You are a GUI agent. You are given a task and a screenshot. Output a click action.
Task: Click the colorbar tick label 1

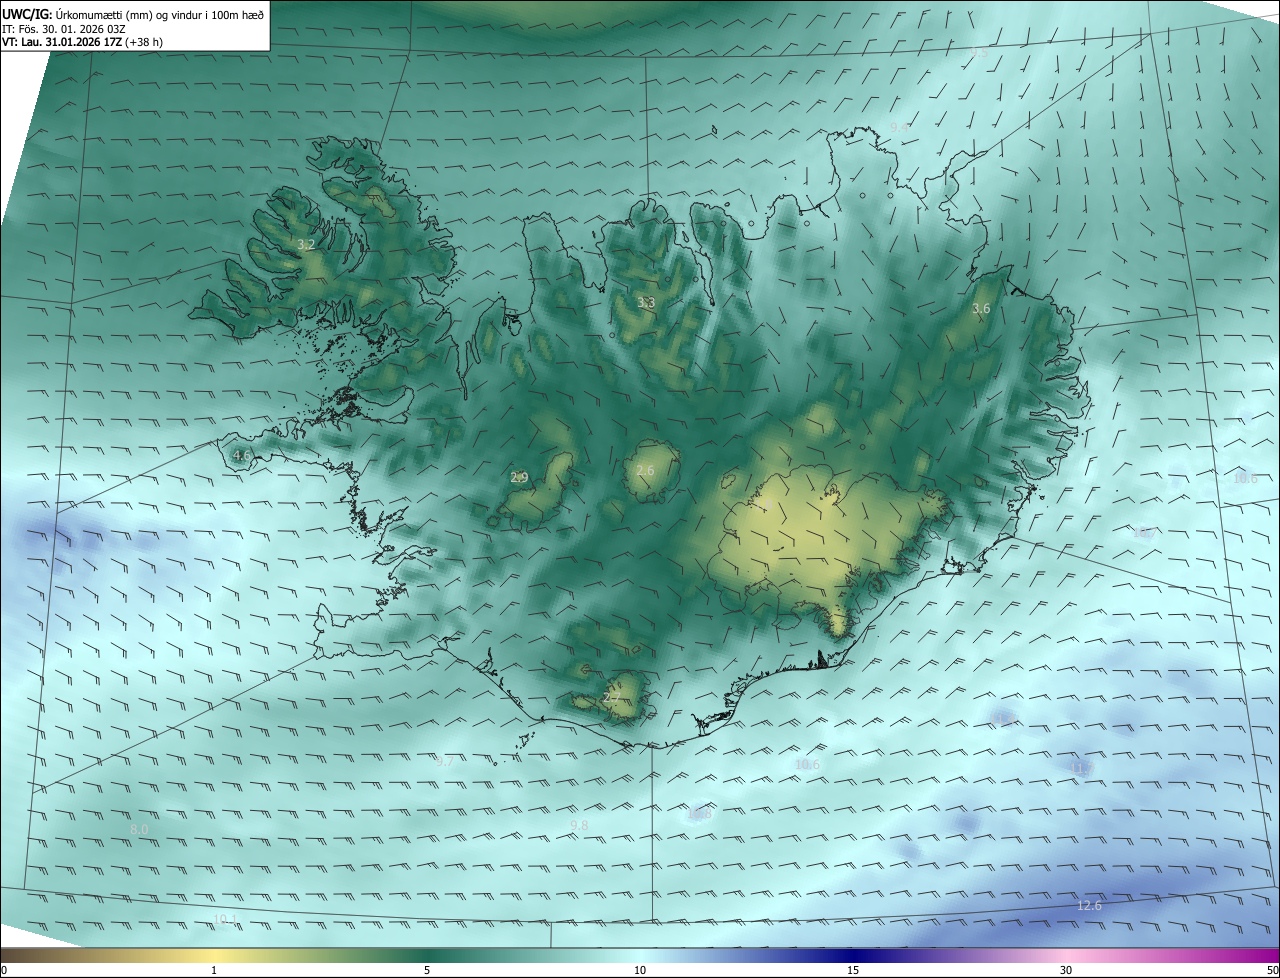214,970
